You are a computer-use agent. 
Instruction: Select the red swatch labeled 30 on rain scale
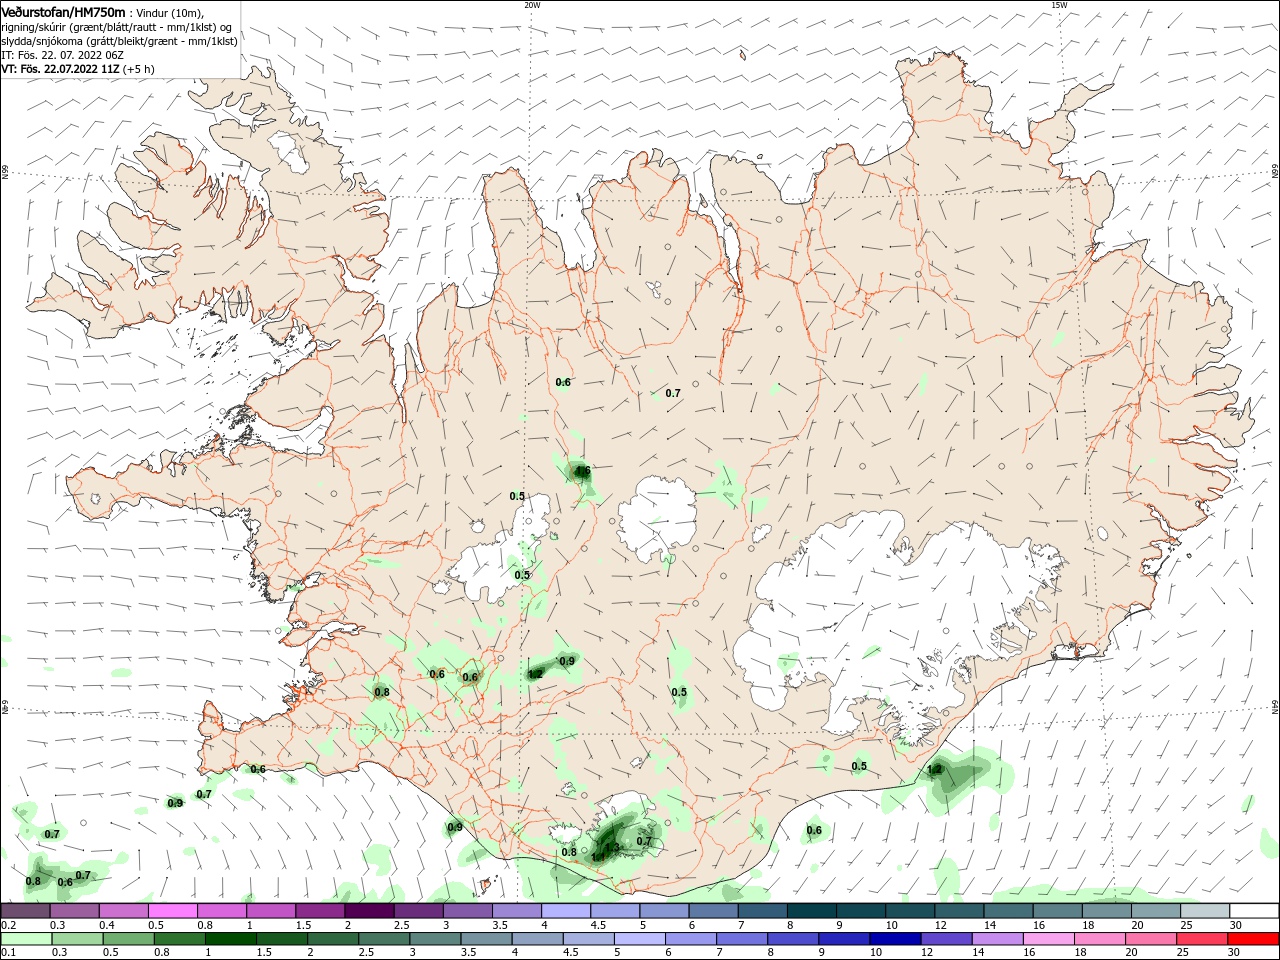[x=1254, y=939]
